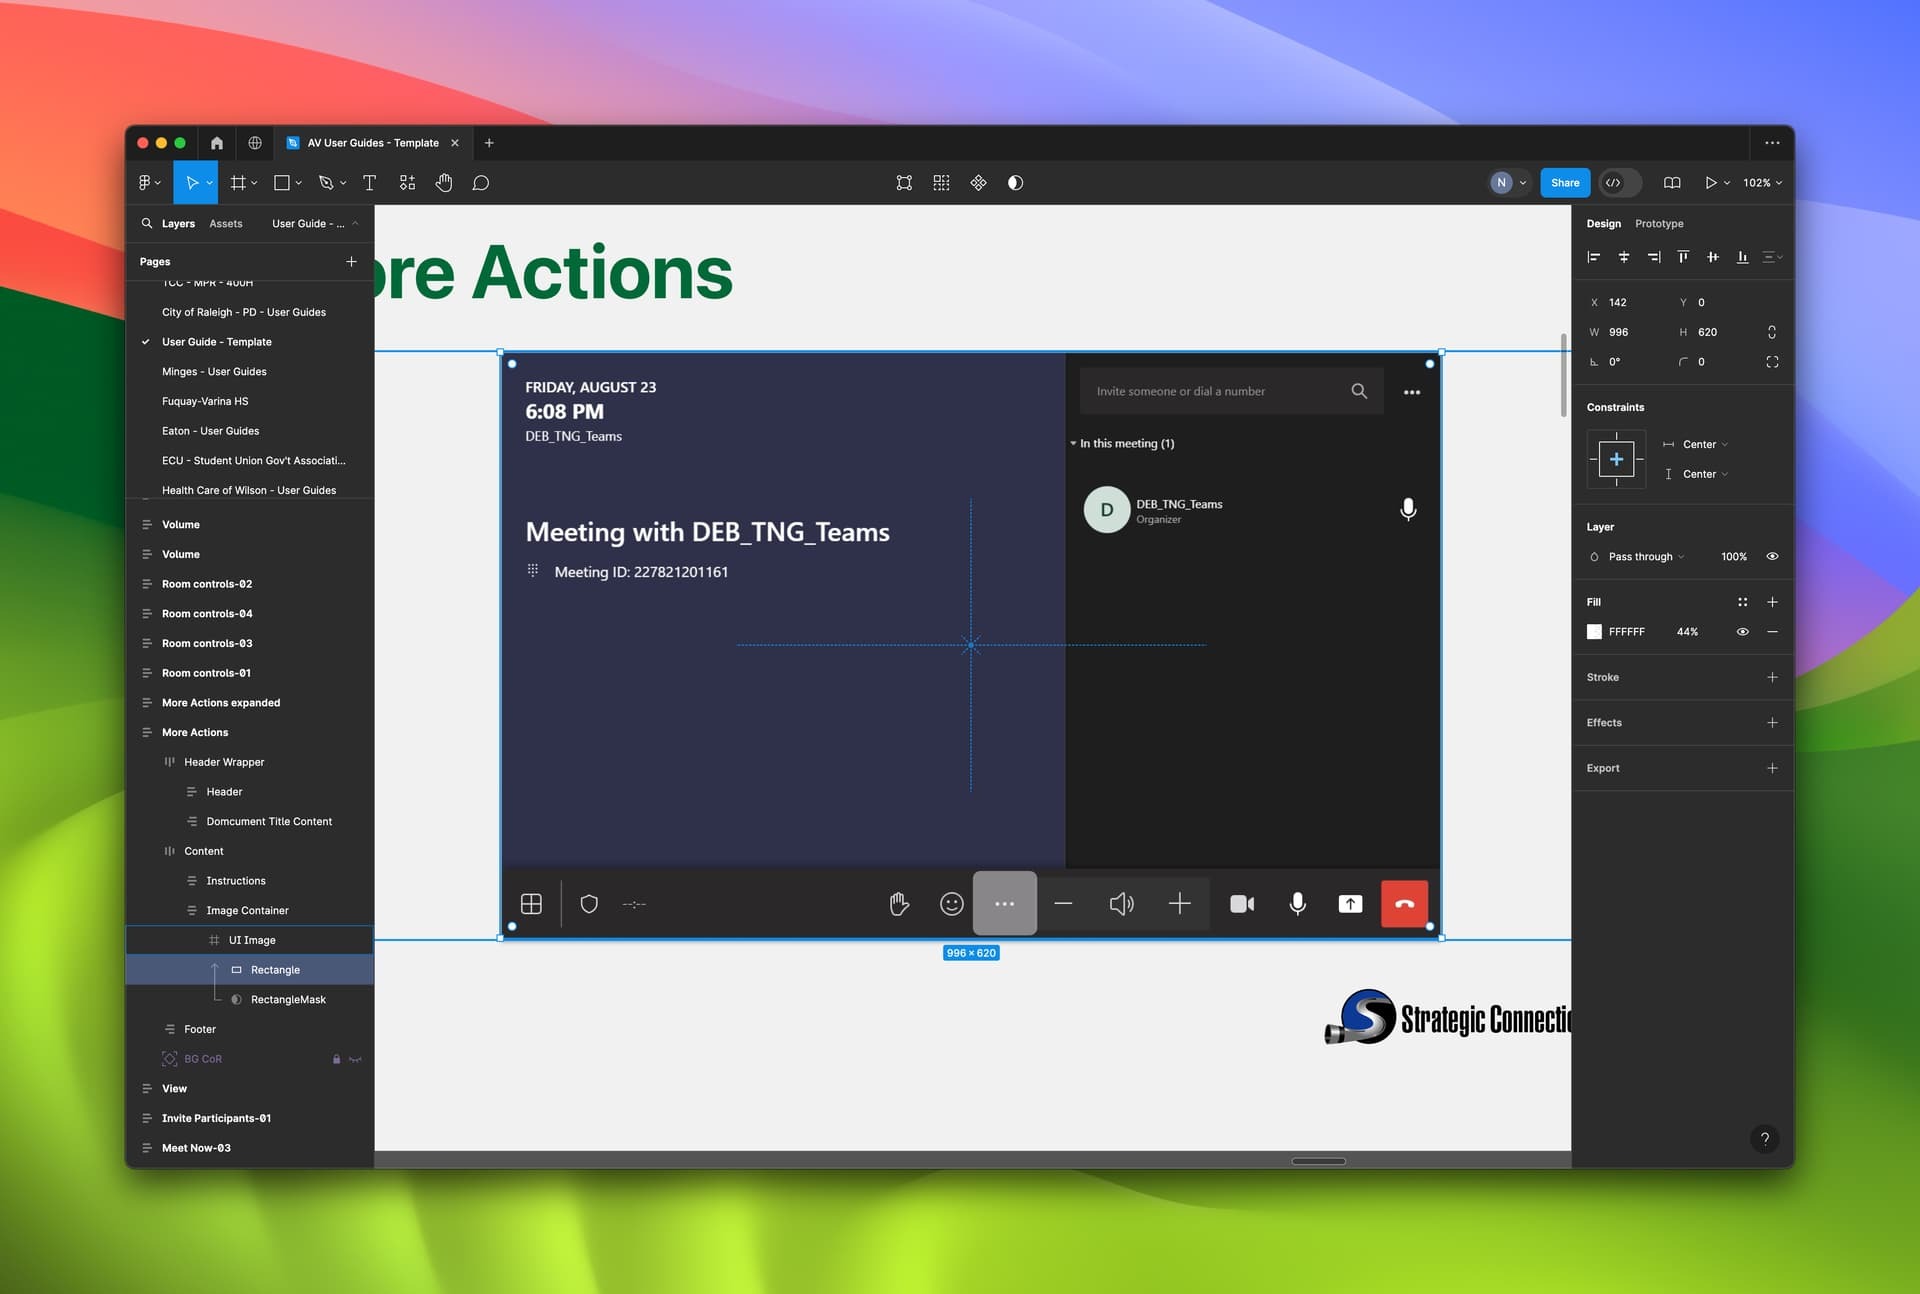Toggle layer visibility eye in Layer section
The image size is (1920, 1294).
click(1772, 557)
